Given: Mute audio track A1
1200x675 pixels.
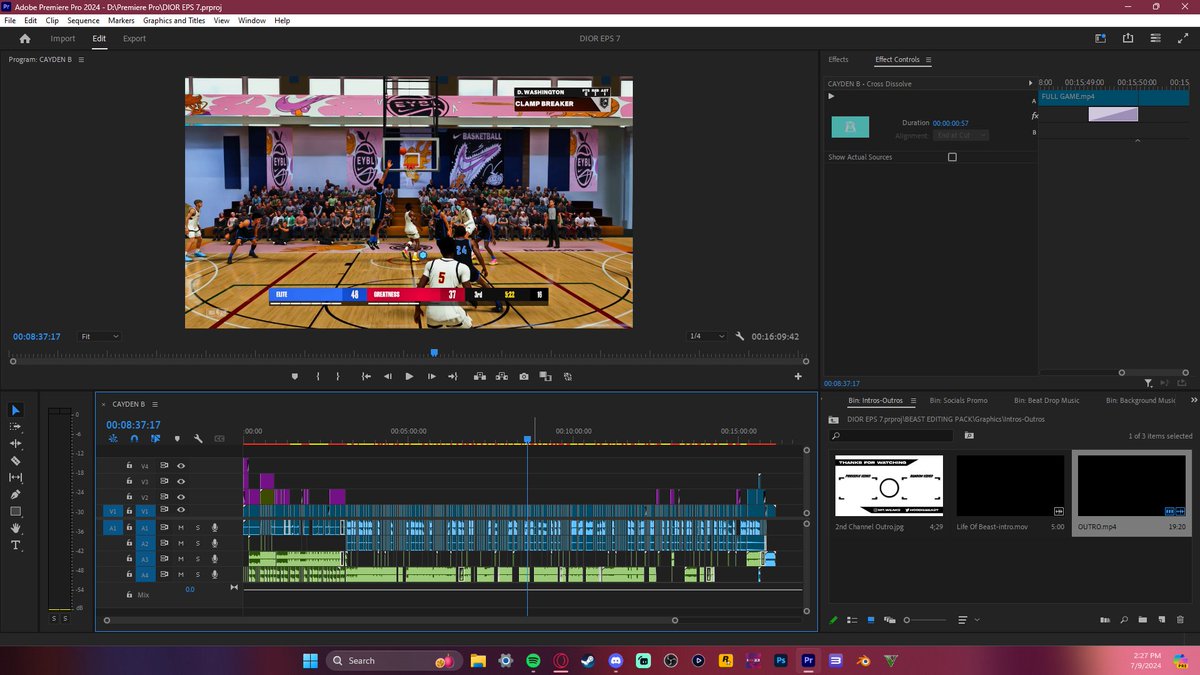Looking at the screenshot, I should [181, 527].
